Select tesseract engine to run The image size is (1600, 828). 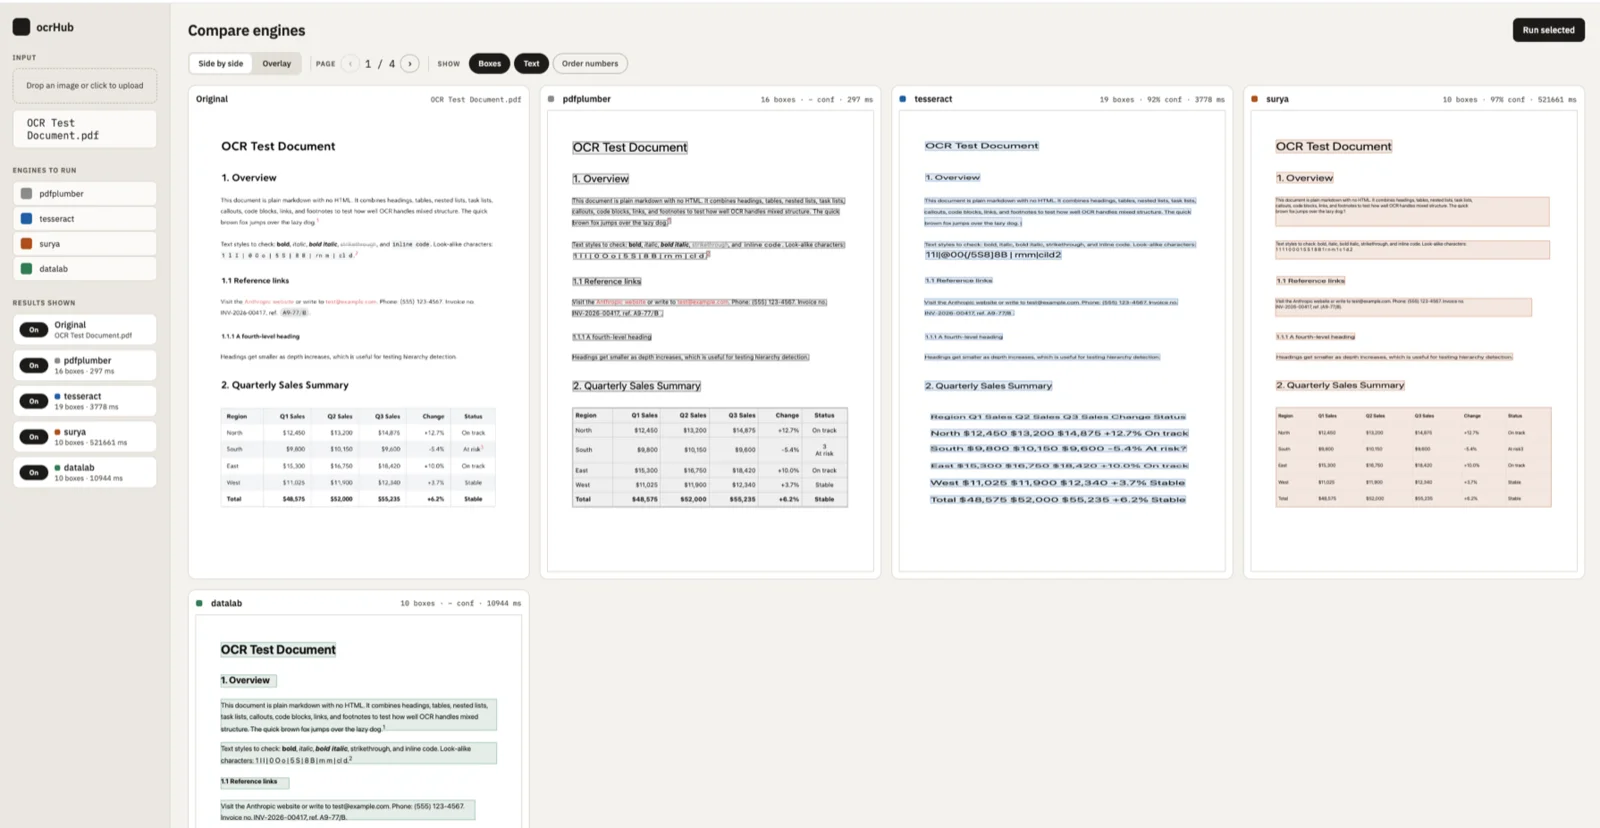click(x=85, y=219)
